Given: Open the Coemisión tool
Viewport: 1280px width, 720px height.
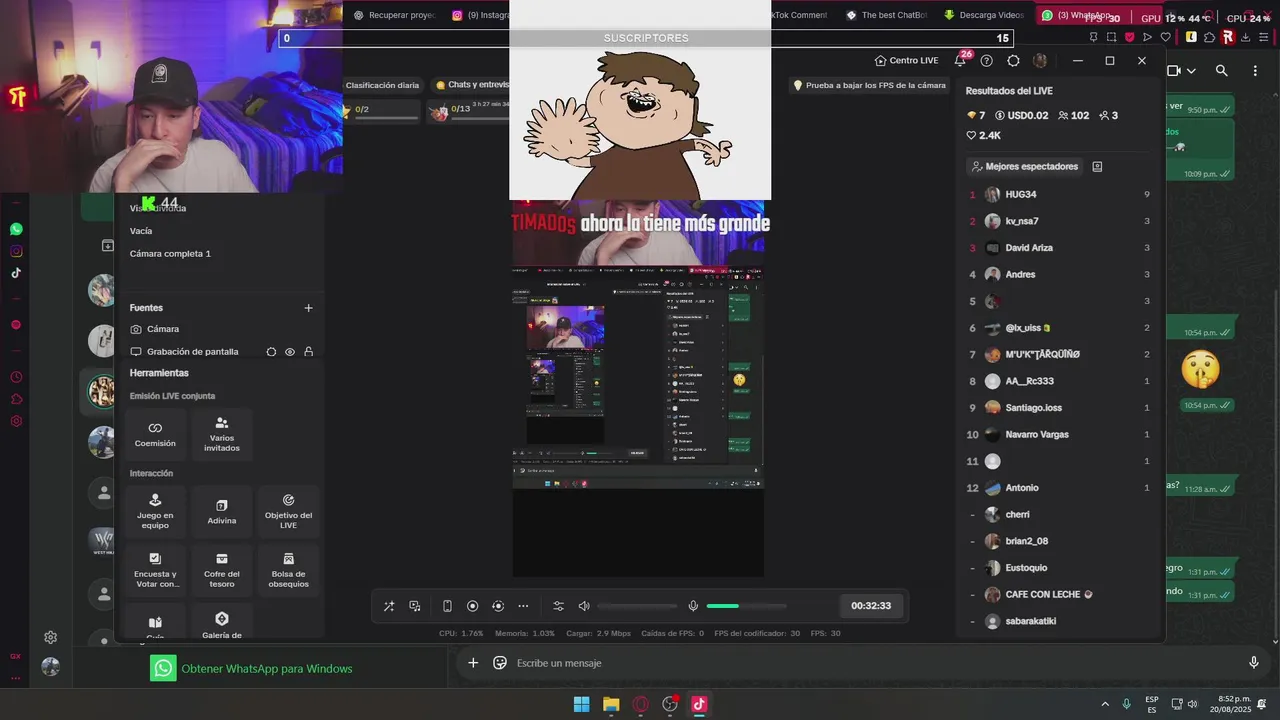Looking at the screenshot, I should coord(155,433).
